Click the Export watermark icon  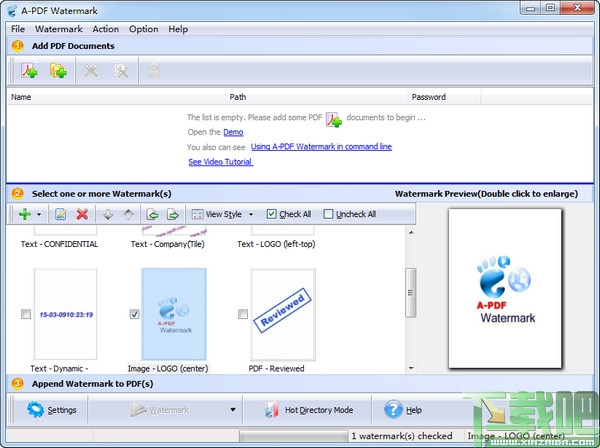(x=173, y=214)
